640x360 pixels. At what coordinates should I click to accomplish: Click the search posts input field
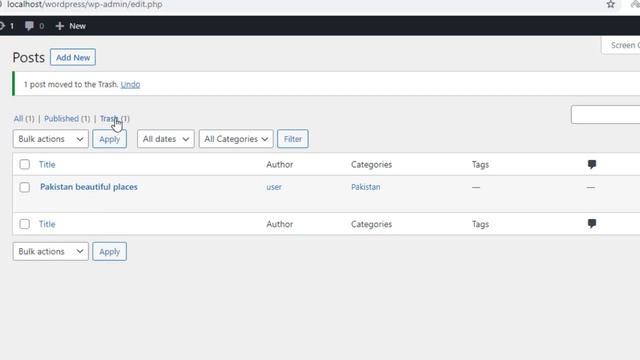[605, 115]
